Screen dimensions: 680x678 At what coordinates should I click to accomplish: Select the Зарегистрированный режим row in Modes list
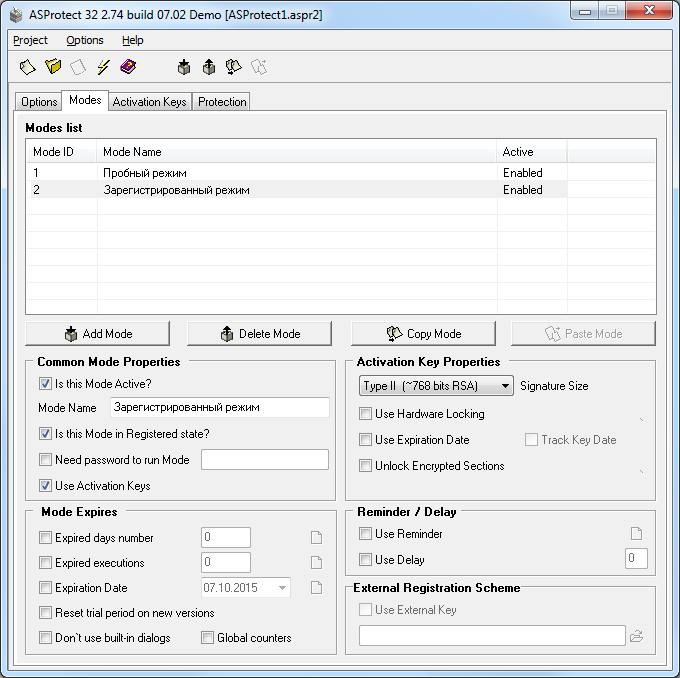pos(297,190)
